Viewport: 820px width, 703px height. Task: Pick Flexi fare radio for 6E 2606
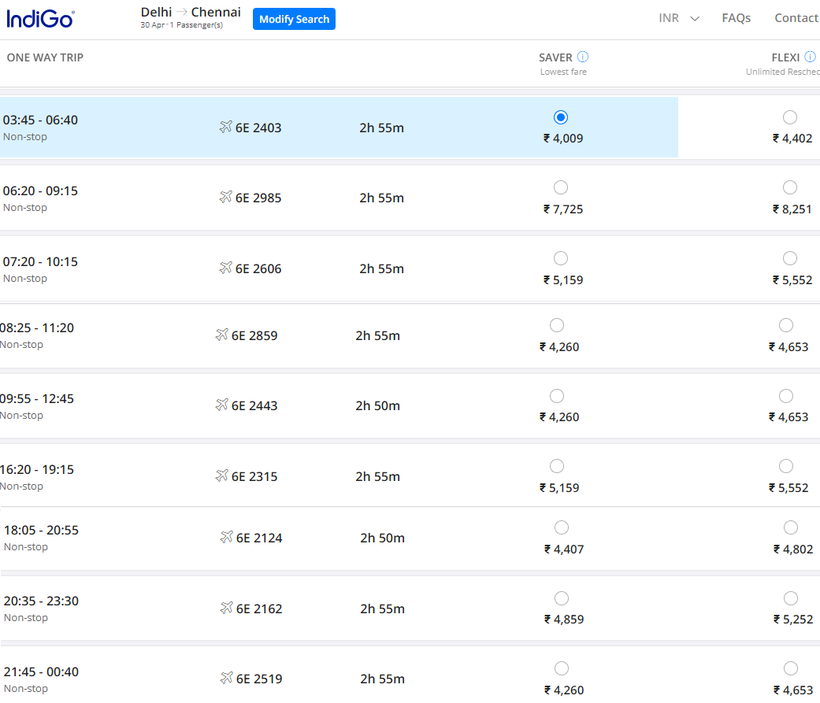coord(790,258)
